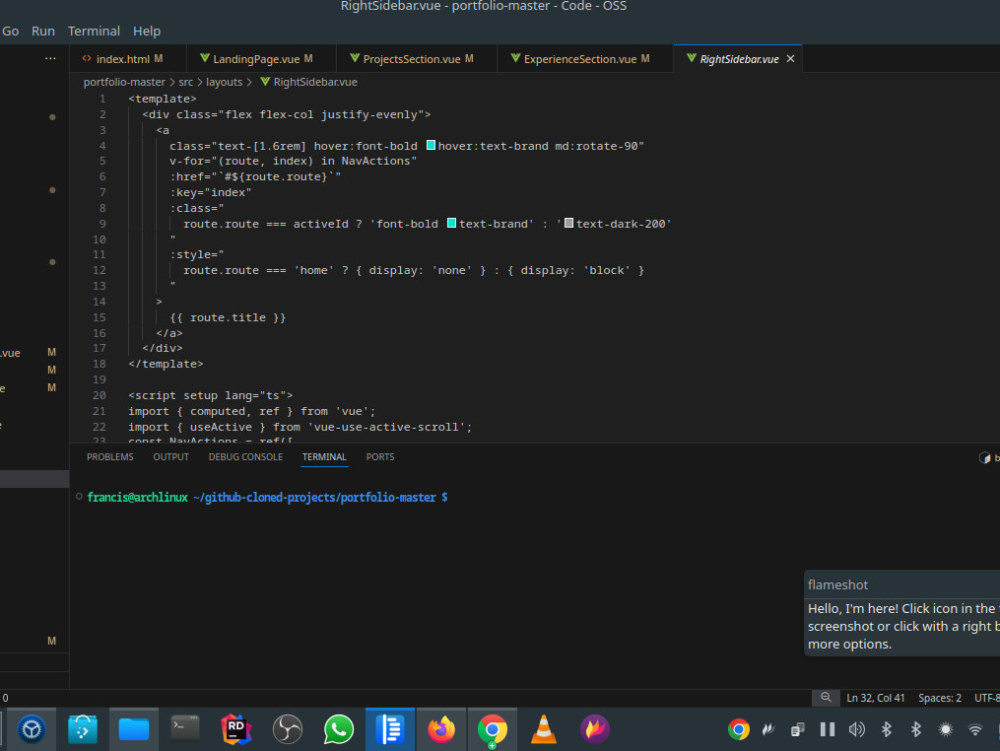Open the PROBLEMS panel tab

pos(110,456)
